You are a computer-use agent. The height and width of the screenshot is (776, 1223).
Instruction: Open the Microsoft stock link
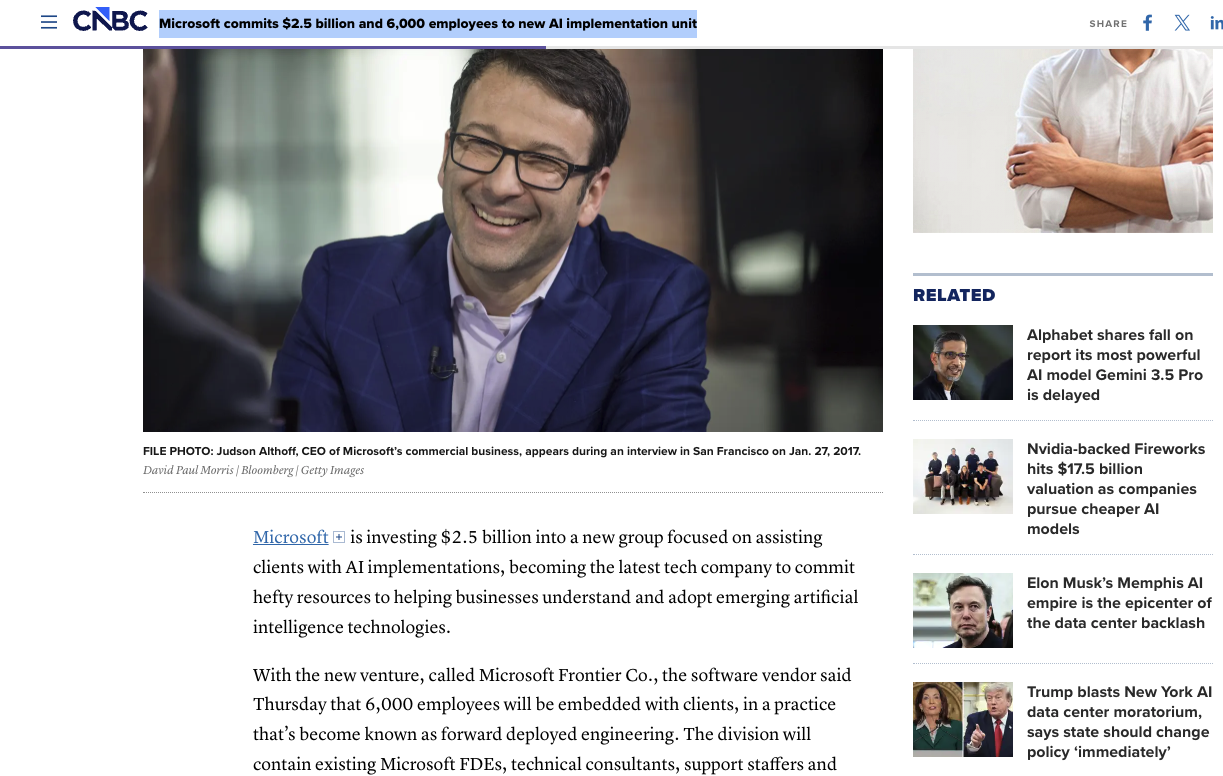tap(291, 537)
